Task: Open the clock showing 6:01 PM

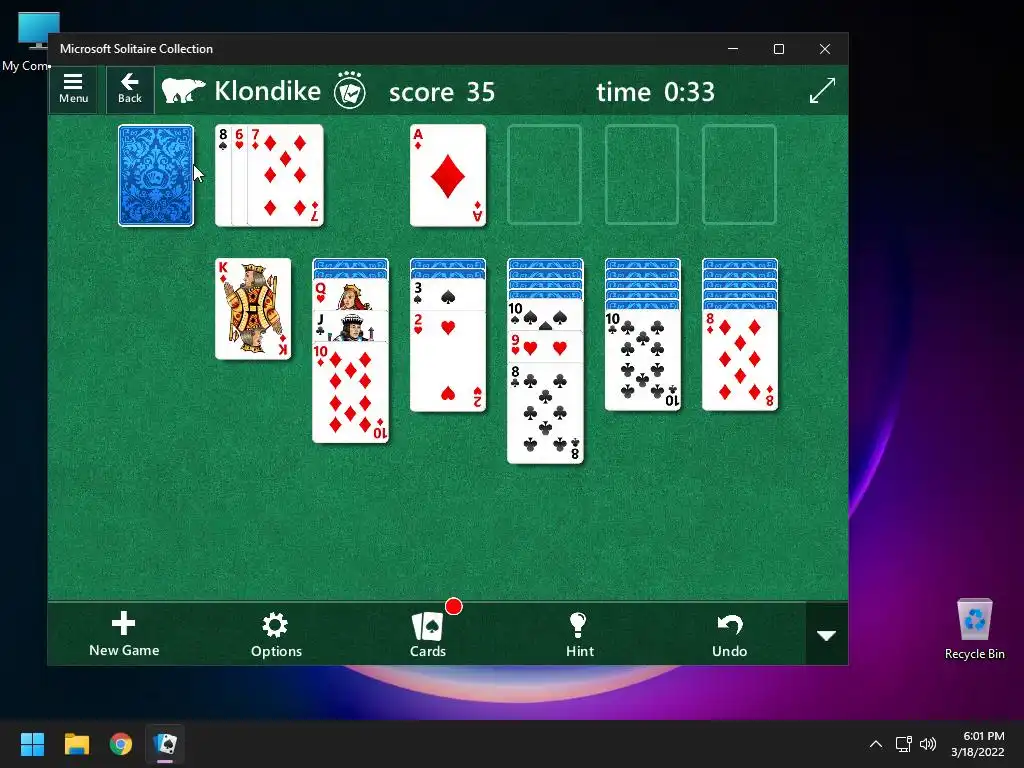Action: (978, 744)
